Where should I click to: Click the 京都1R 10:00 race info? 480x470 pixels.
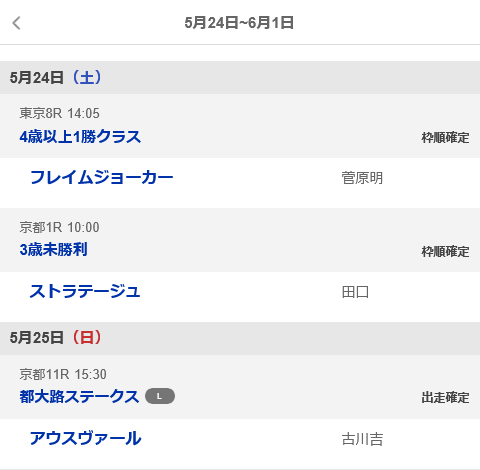point(59,227)
